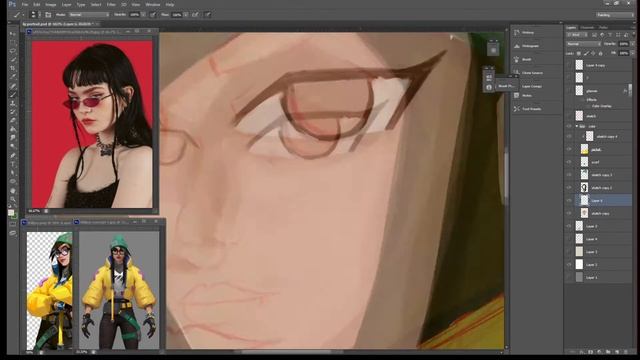
Task: Select the History Brush tool
Action: (x=13, y=112)
